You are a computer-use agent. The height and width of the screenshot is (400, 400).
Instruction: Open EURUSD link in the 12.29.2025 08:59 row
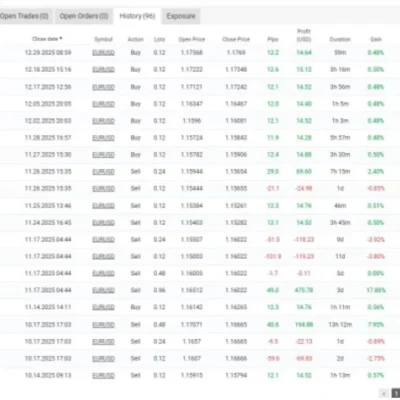(x=103, y=53)
